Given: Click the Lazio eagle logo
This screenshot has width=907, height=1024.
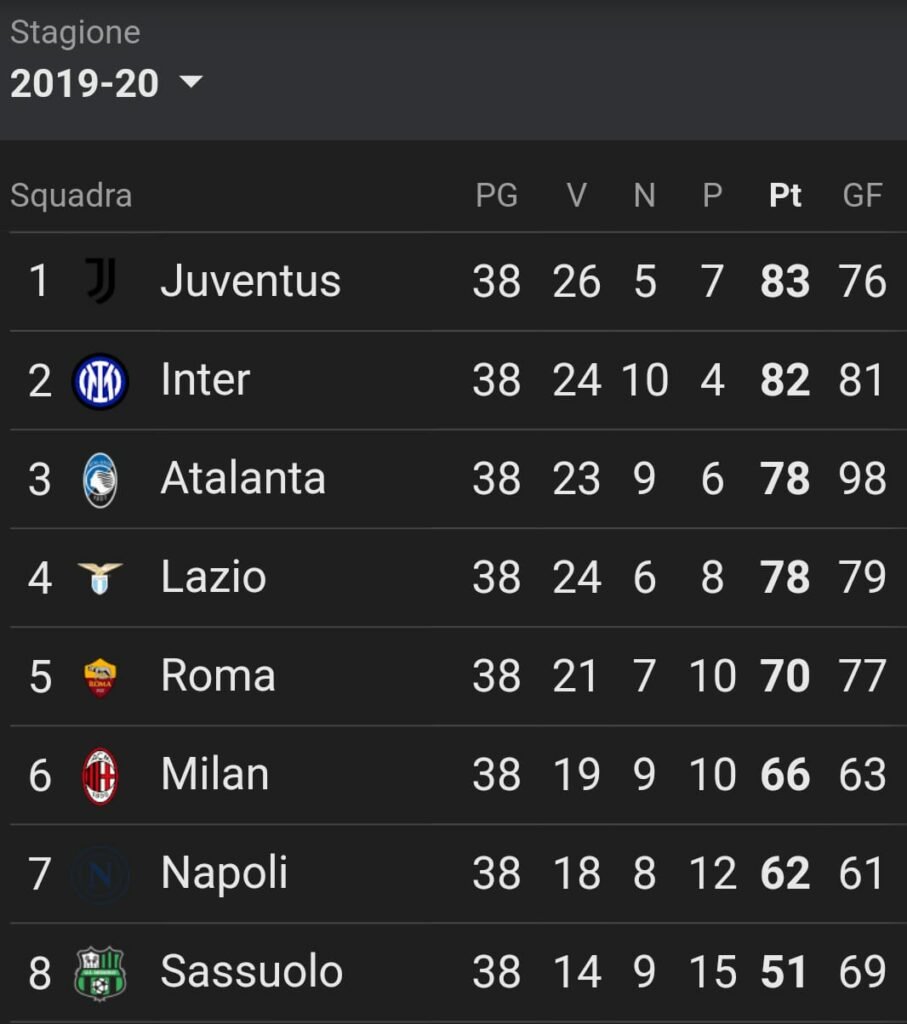Looking at the screenshot, I should 100,578.
